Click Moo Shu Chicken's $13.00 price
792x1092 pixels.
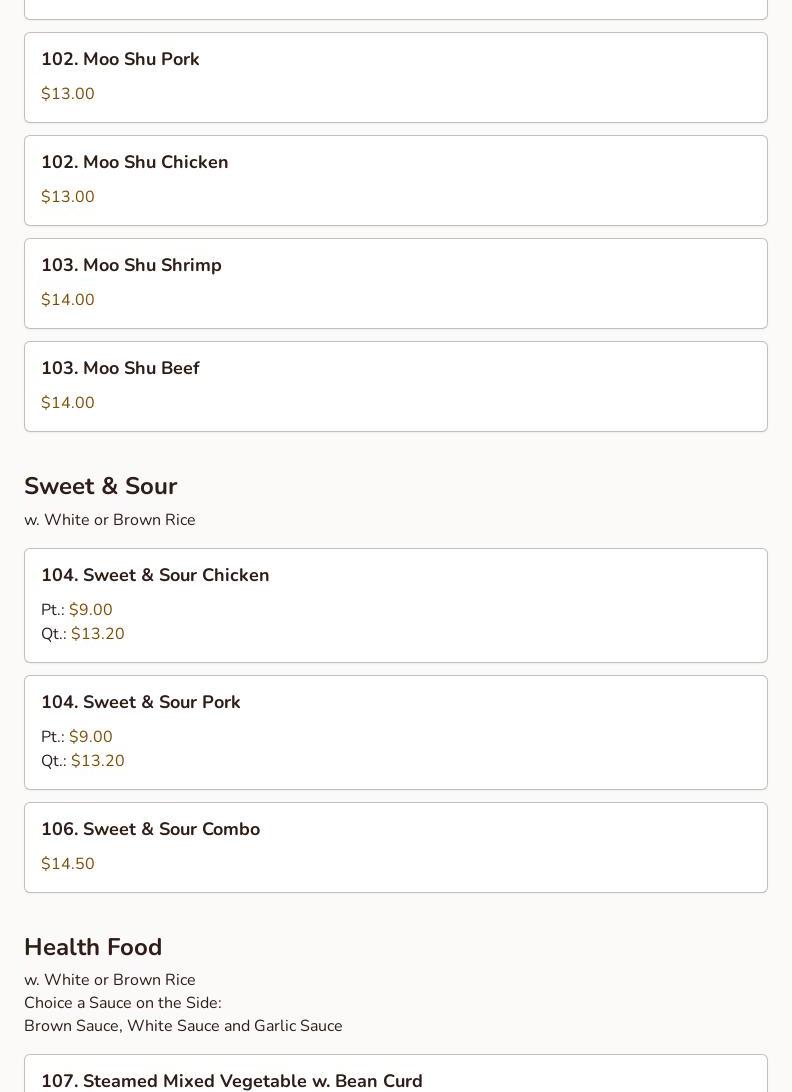pos(68,197)
